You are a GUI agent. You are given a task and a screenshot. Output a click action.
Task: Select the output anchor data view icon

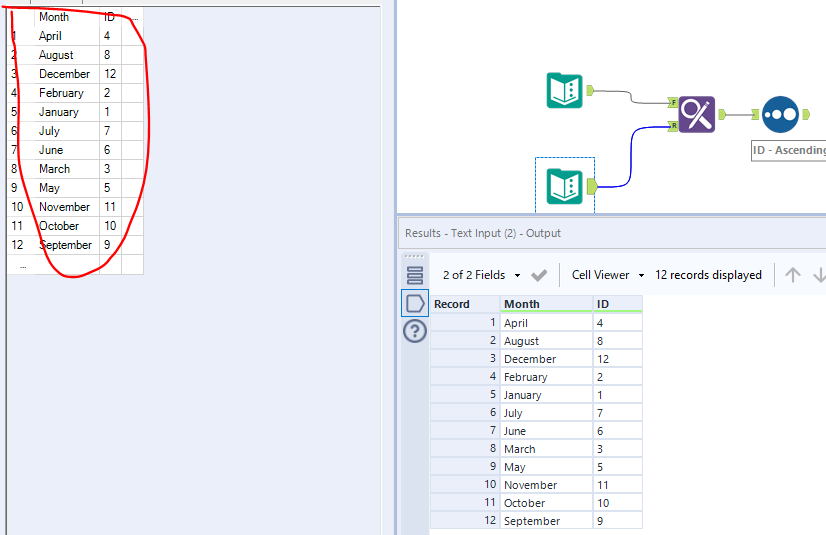click(415, 303)
